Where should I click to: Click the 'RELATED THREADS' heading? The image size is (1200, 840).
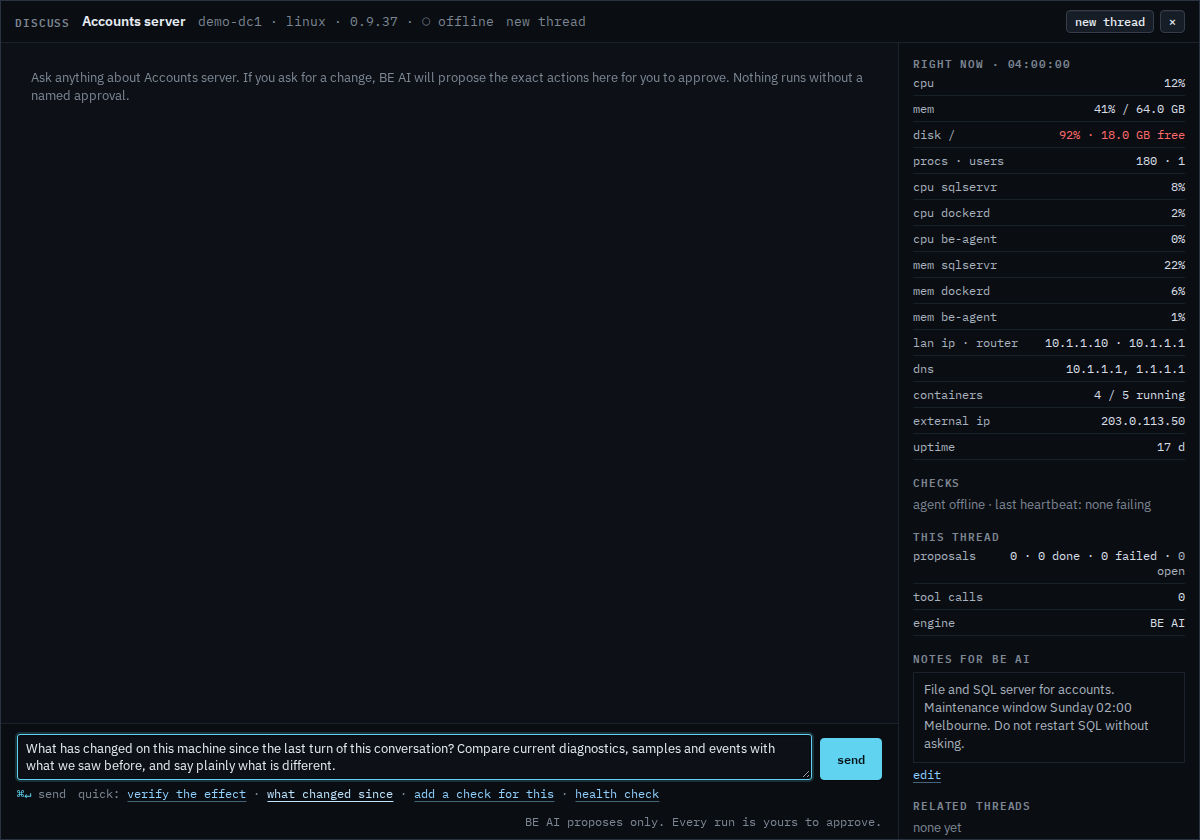(x=971, y=806)
